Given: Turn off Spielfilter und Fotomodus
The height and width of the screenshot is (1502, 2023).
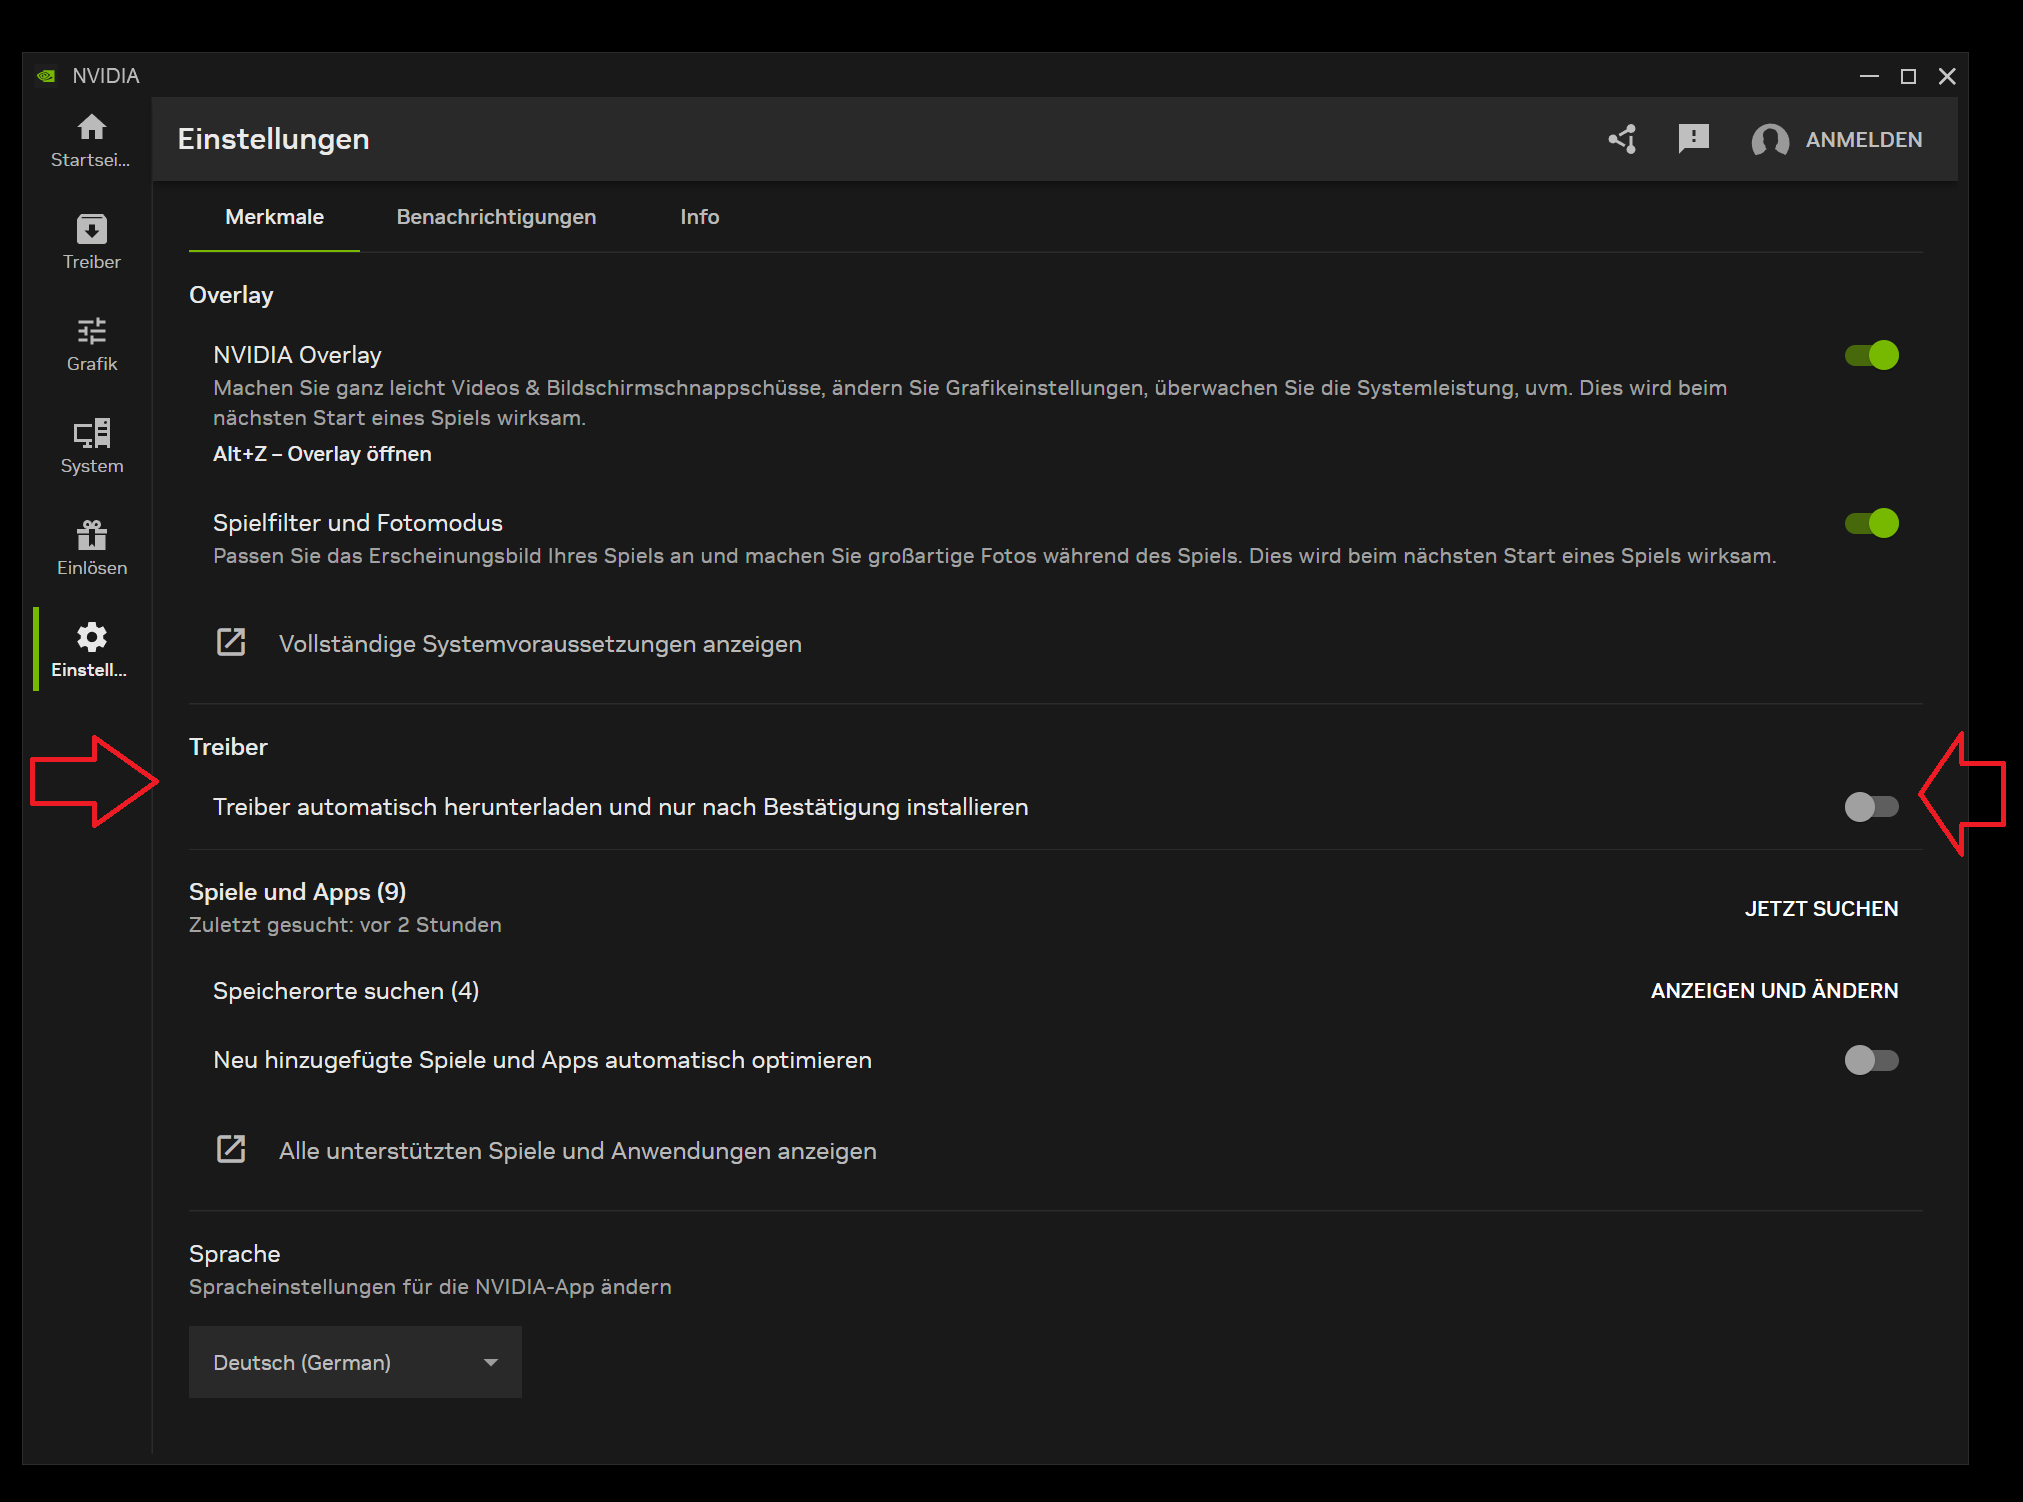Looking at the screenshot, I should pyautogui.click(x=1871, y=523).
